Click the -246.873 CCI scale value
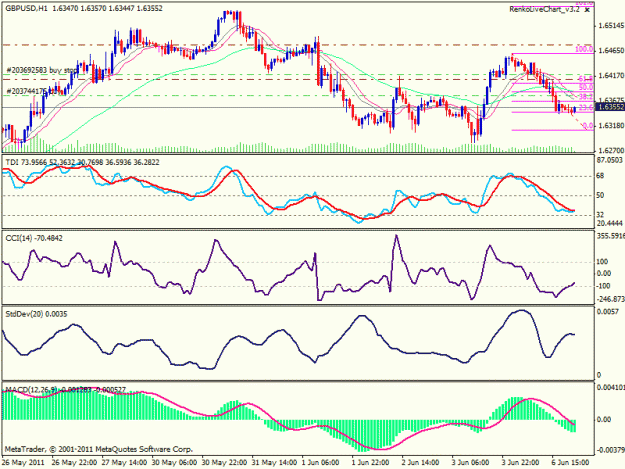Screen dimensions: 625x469 (610, 299)
